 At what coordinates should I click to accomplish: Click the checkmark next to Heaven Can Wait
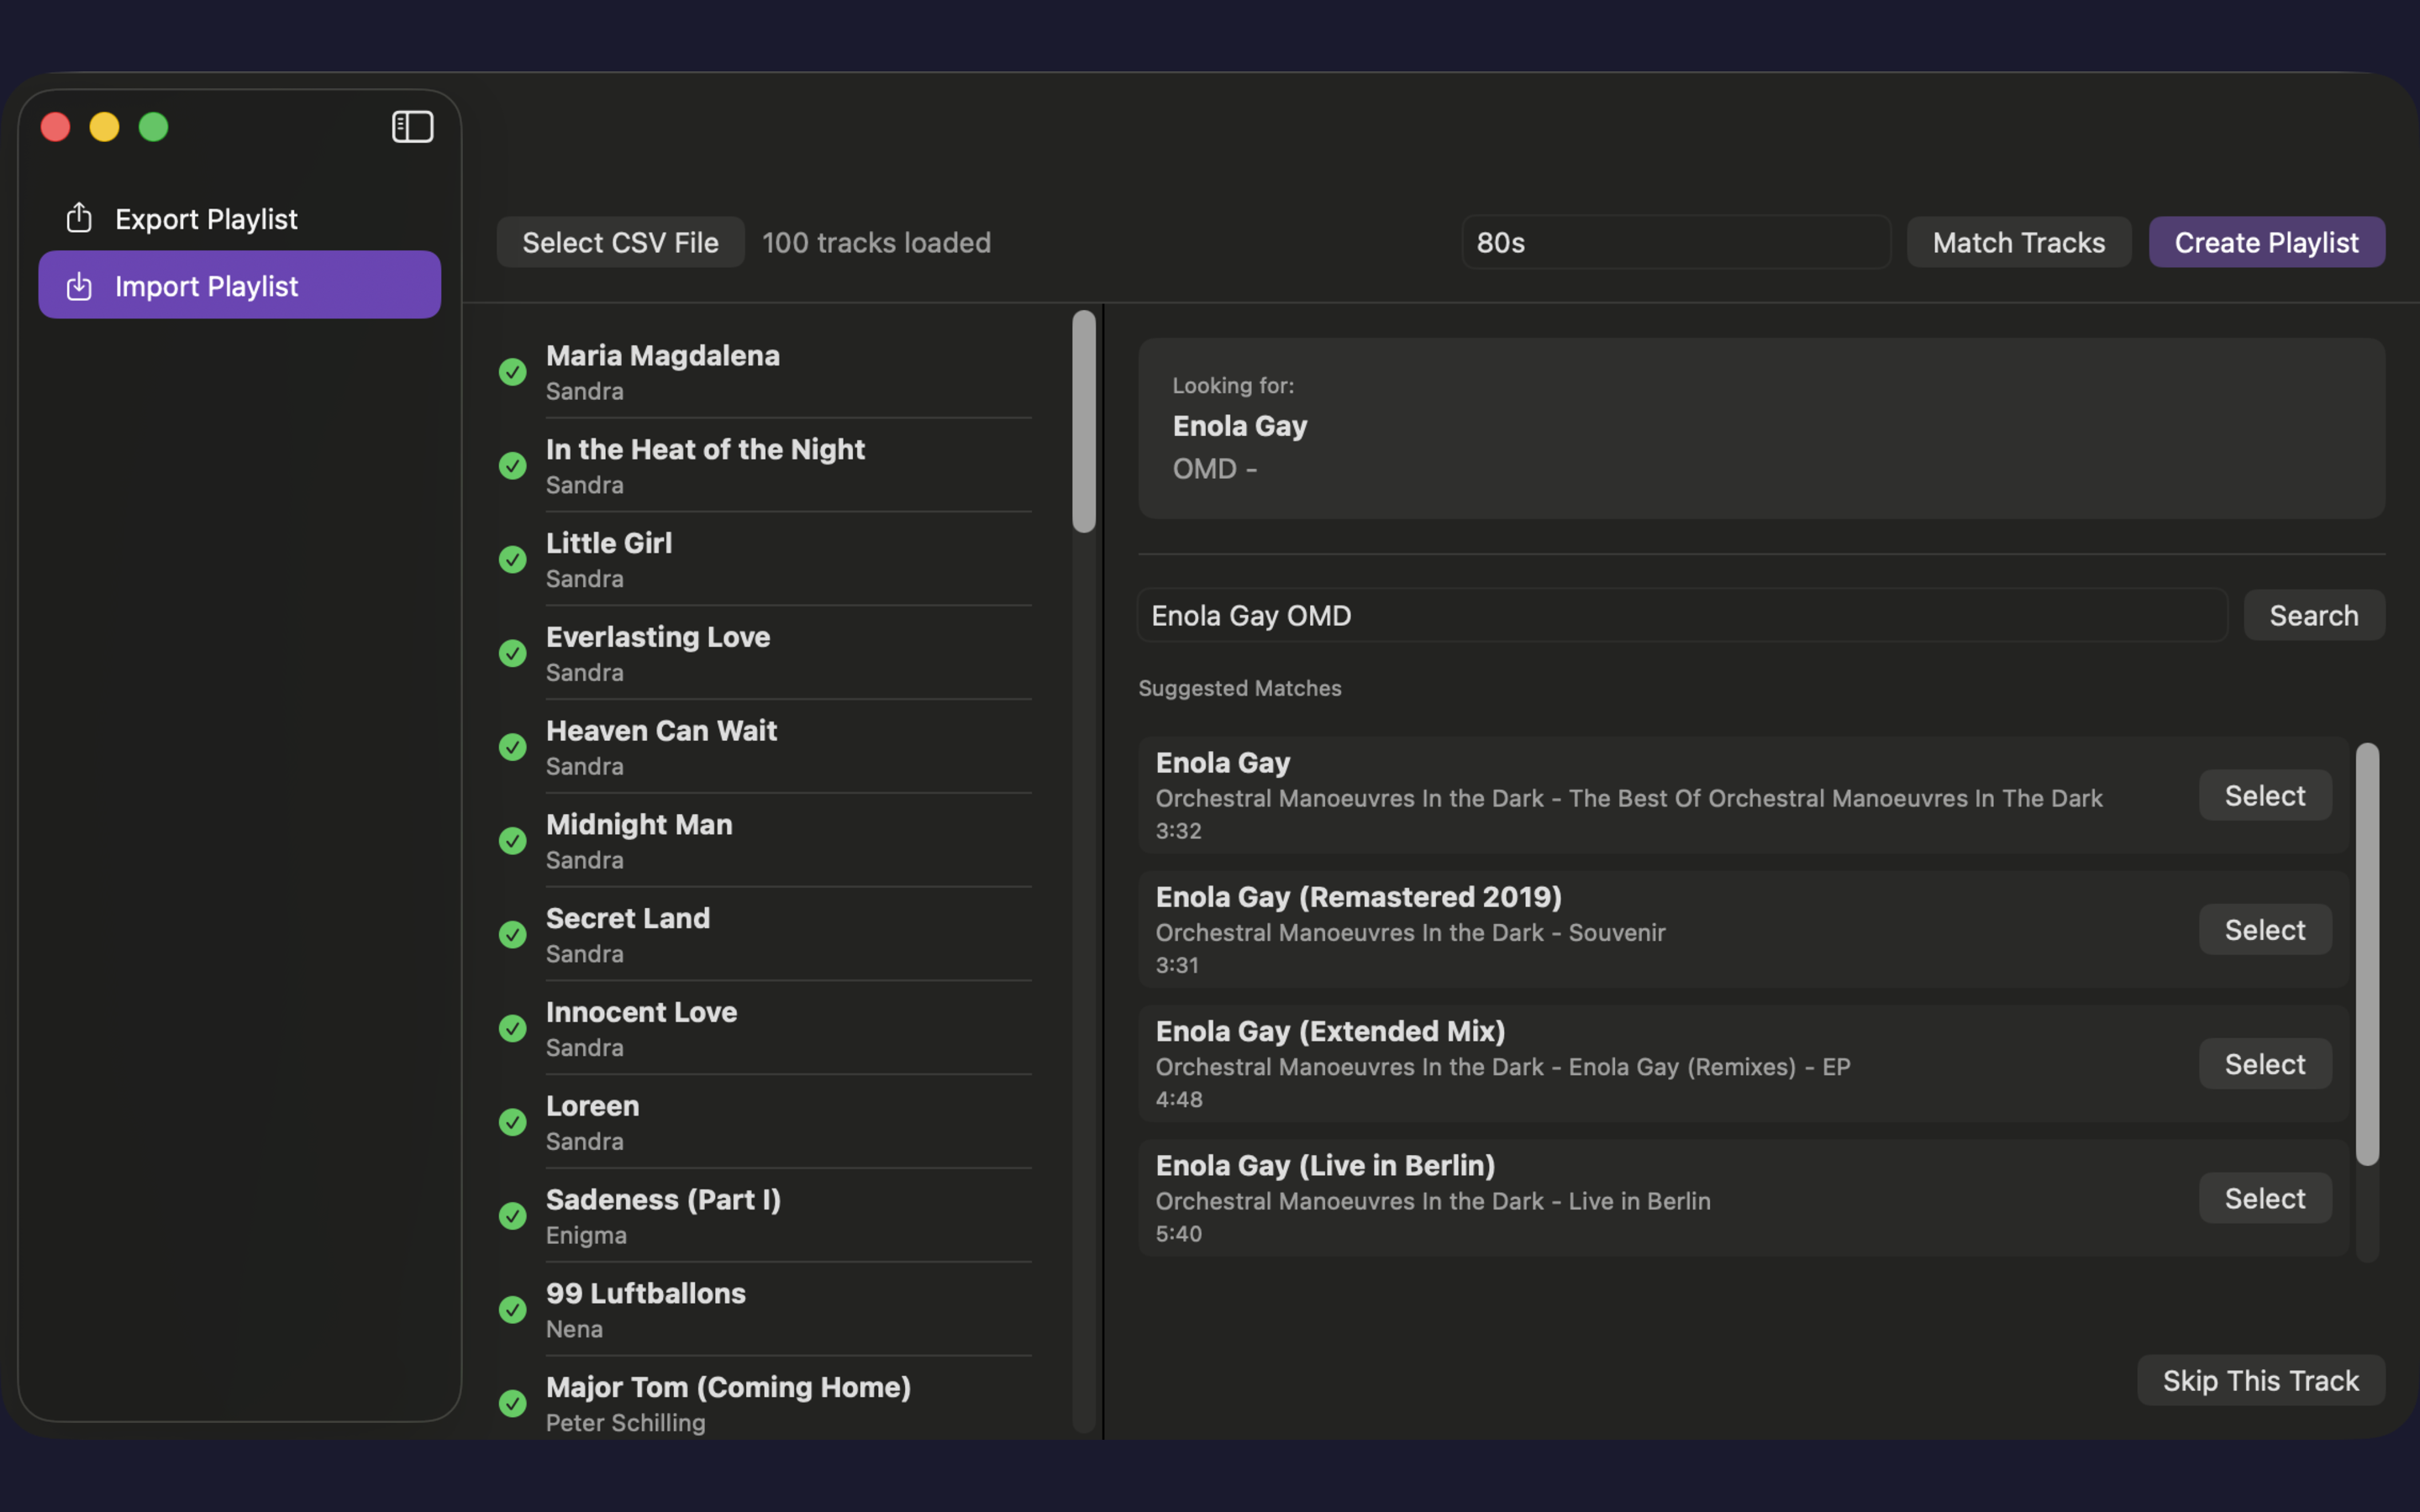tap(513, 747)
